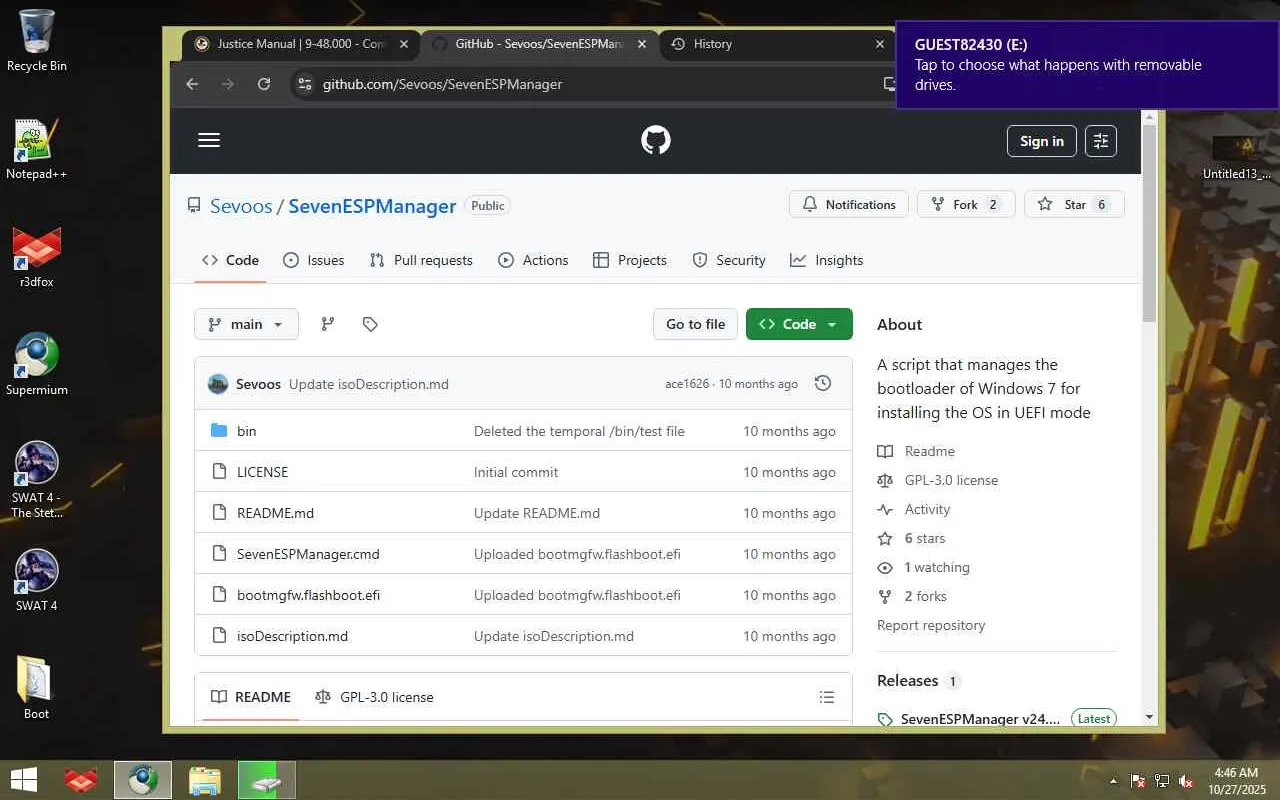
Task: Switch to the Issues tab
Action: 313,260
